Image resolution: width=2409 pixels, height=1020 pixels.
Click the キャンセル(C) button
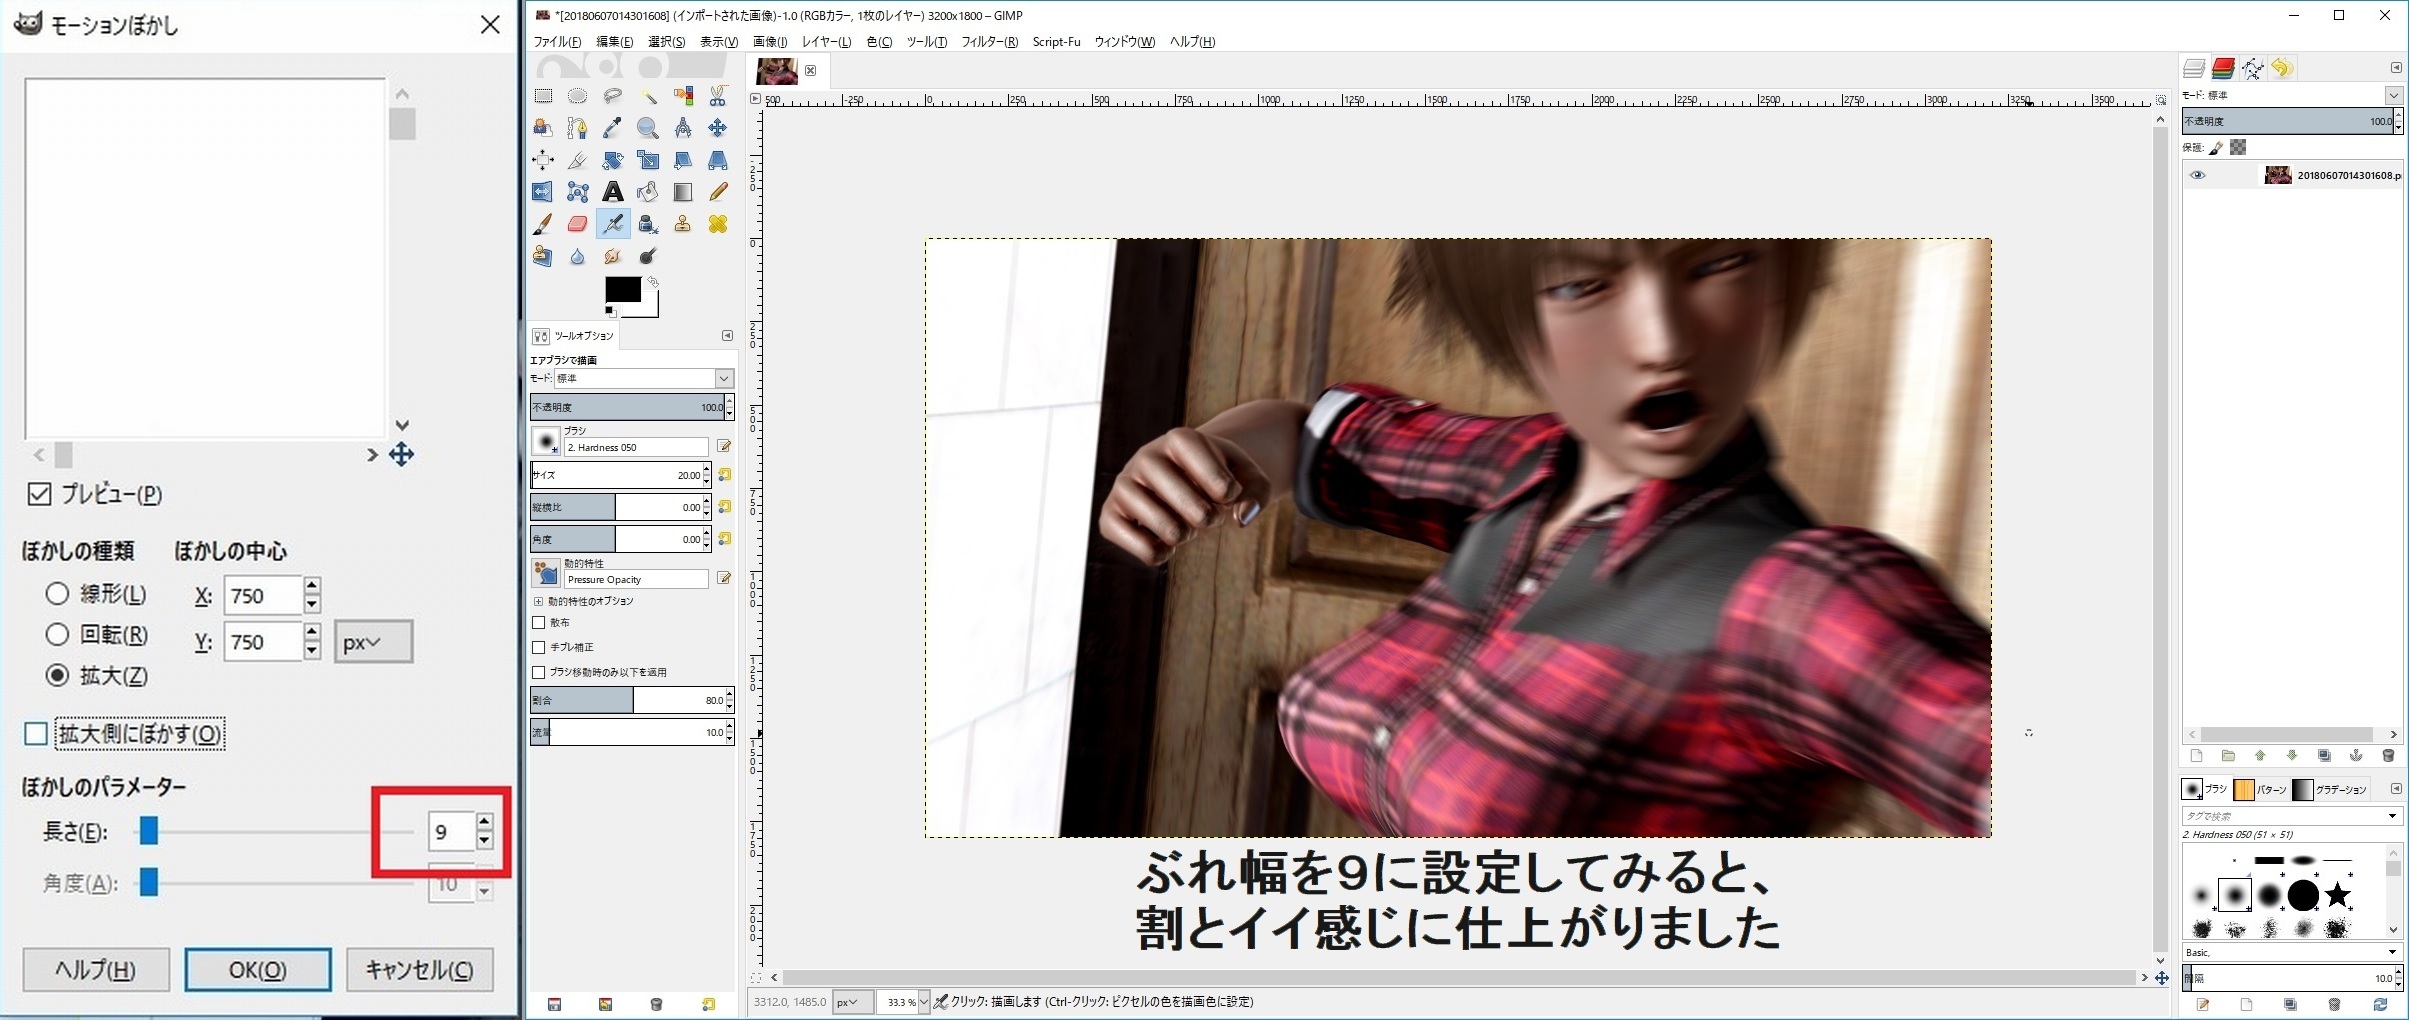pos(420,970)
